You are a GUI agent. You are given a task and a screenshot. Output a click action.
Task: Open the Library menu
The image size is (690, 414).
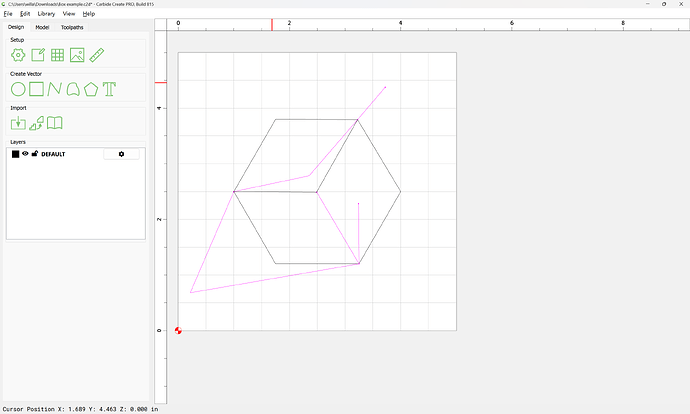click(x=46, y=14)
